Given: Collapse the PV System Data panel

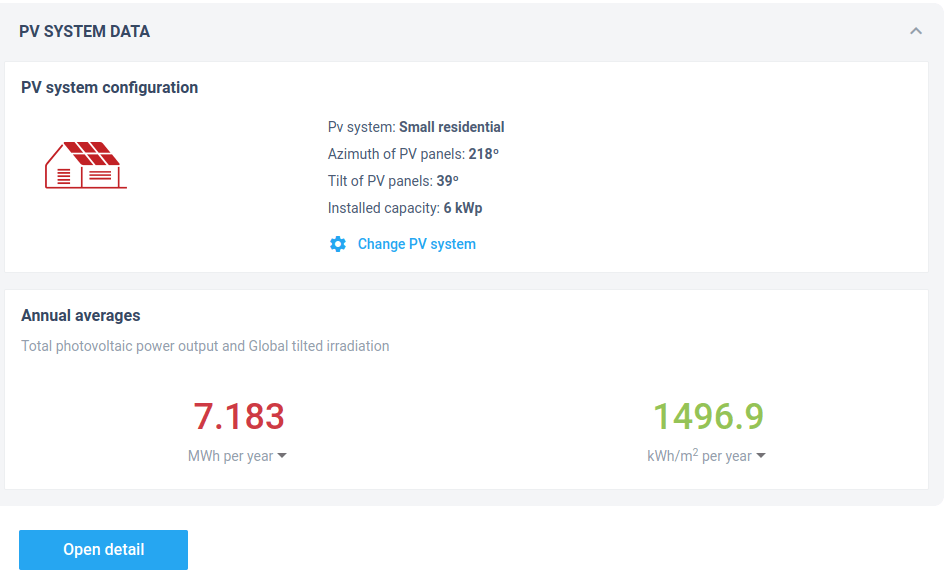Looking at the screenshot, I should click(915, 32).
